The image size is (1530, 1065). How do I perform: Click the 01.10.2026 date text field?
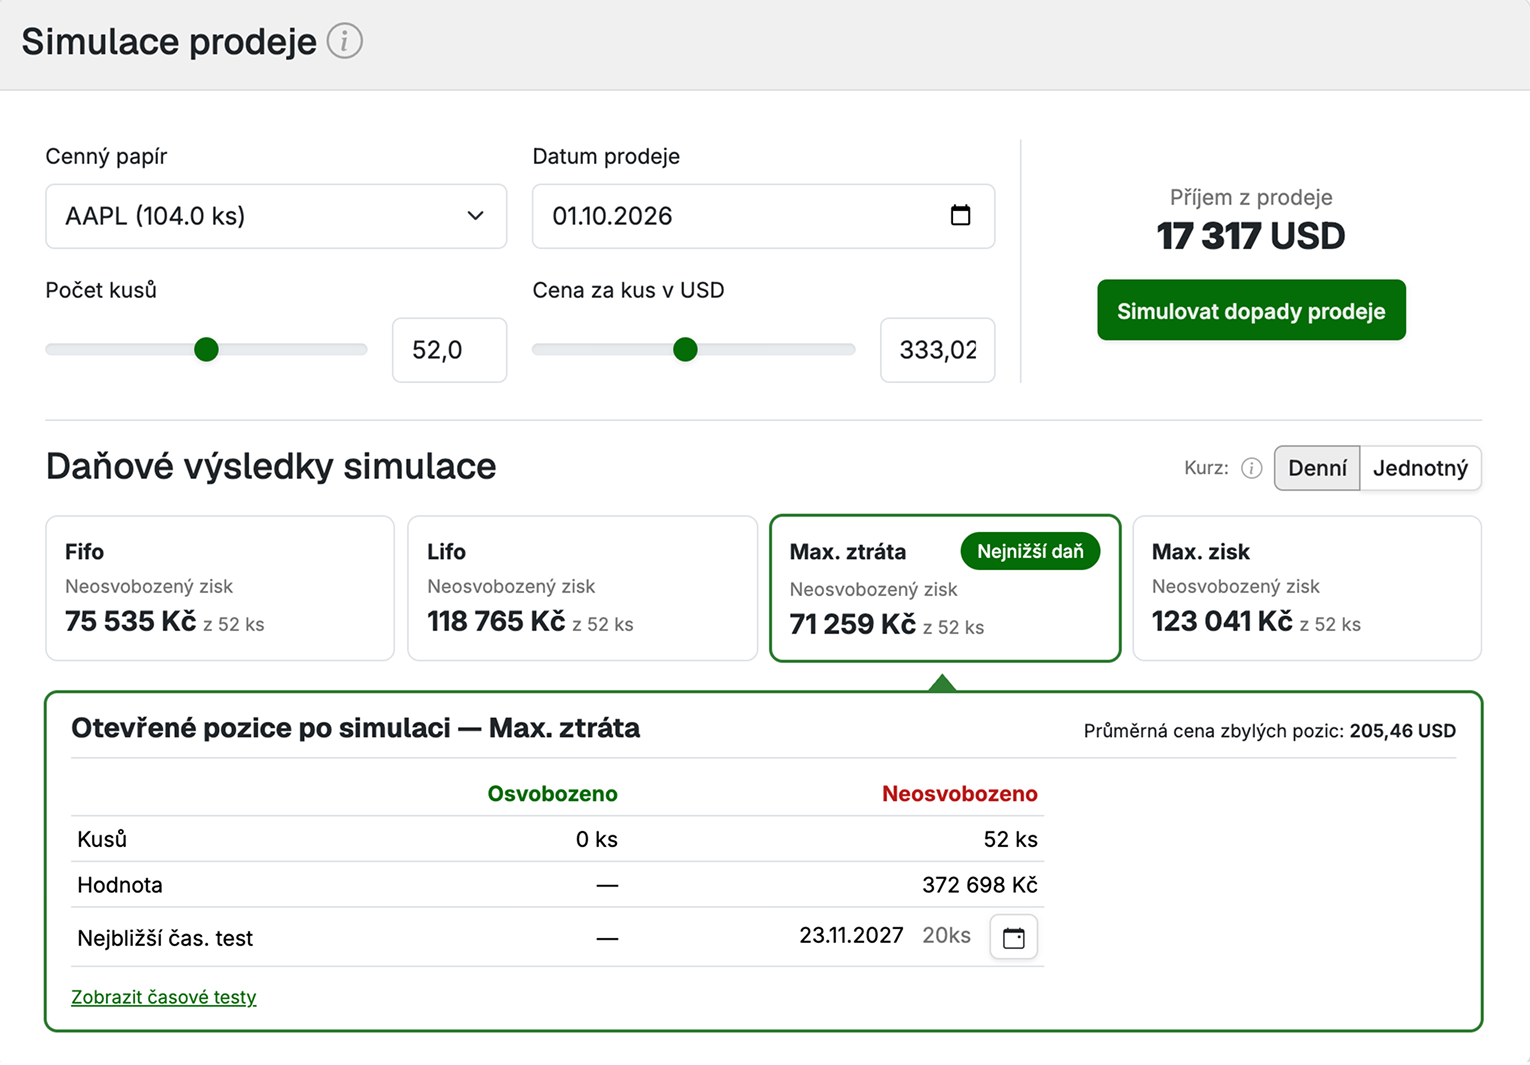(x=764, y=216)
